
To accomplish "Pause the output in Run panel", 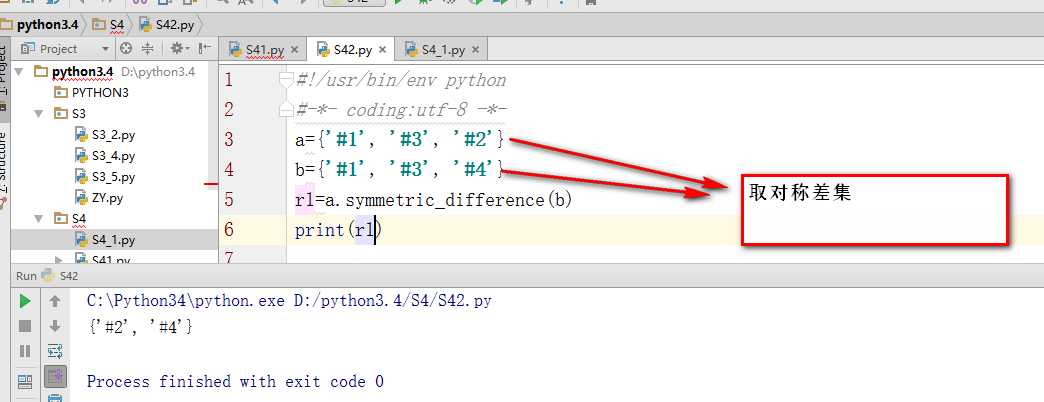I will (x=25, y=351).
